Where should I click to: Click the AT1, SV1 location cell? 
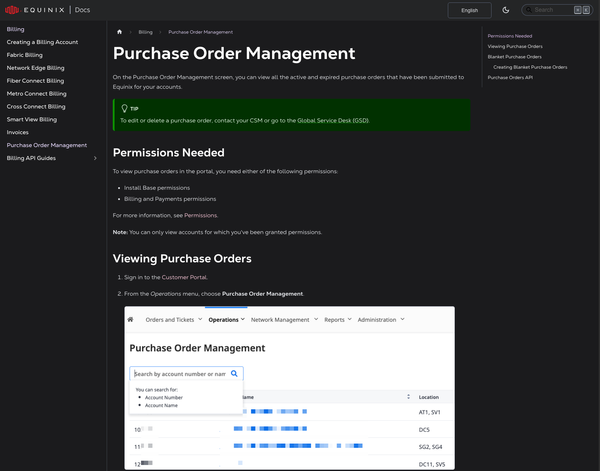pyautogui.click(x=429, y=412)
